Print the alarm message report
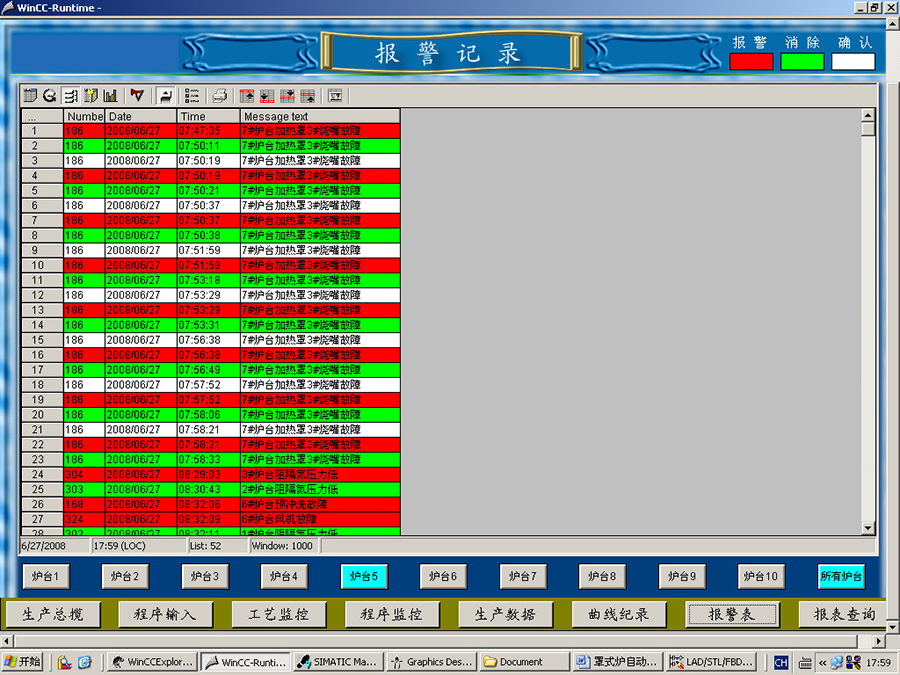 220,96
